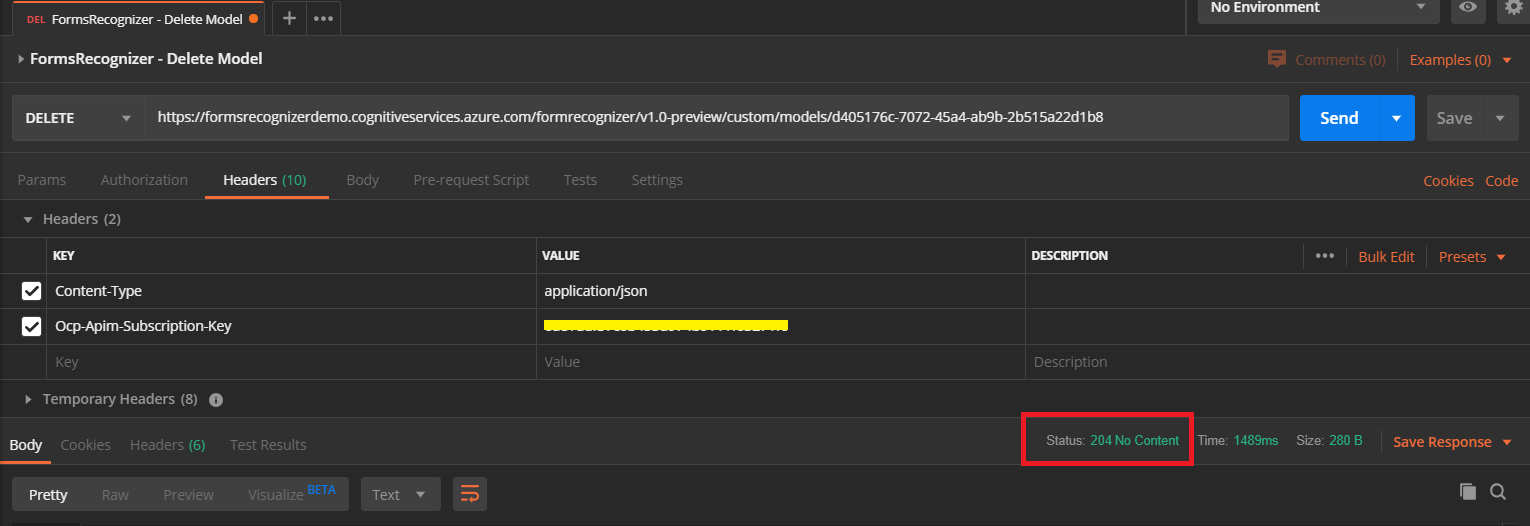
Task: Open the request Settings tab
Action: pyautogui.click(x=657, y=180)
